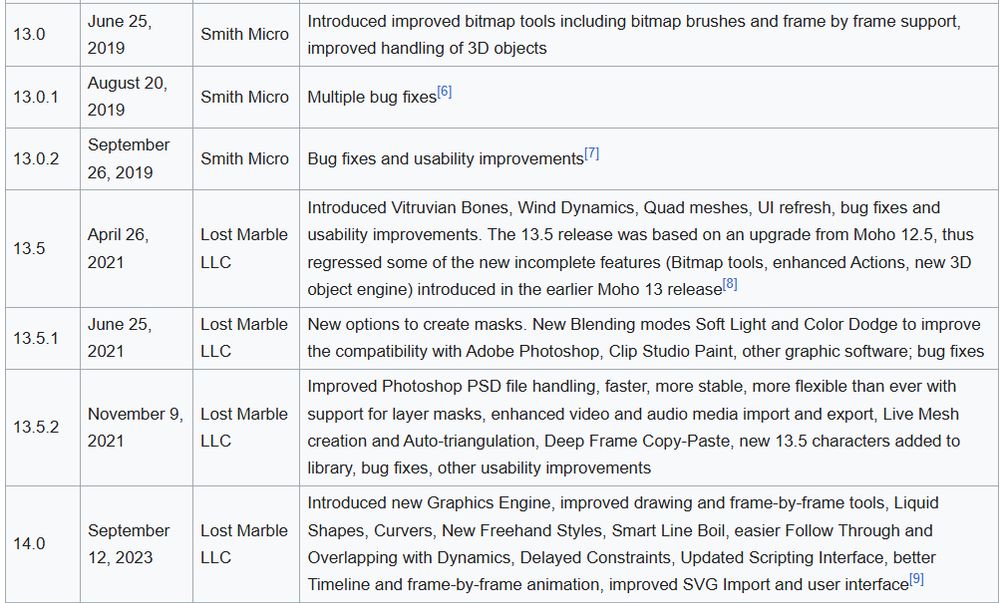The width and height of the screenshot is (1000, 603).
Task: Select the version cell "13.0"
Action: [29, 34]
